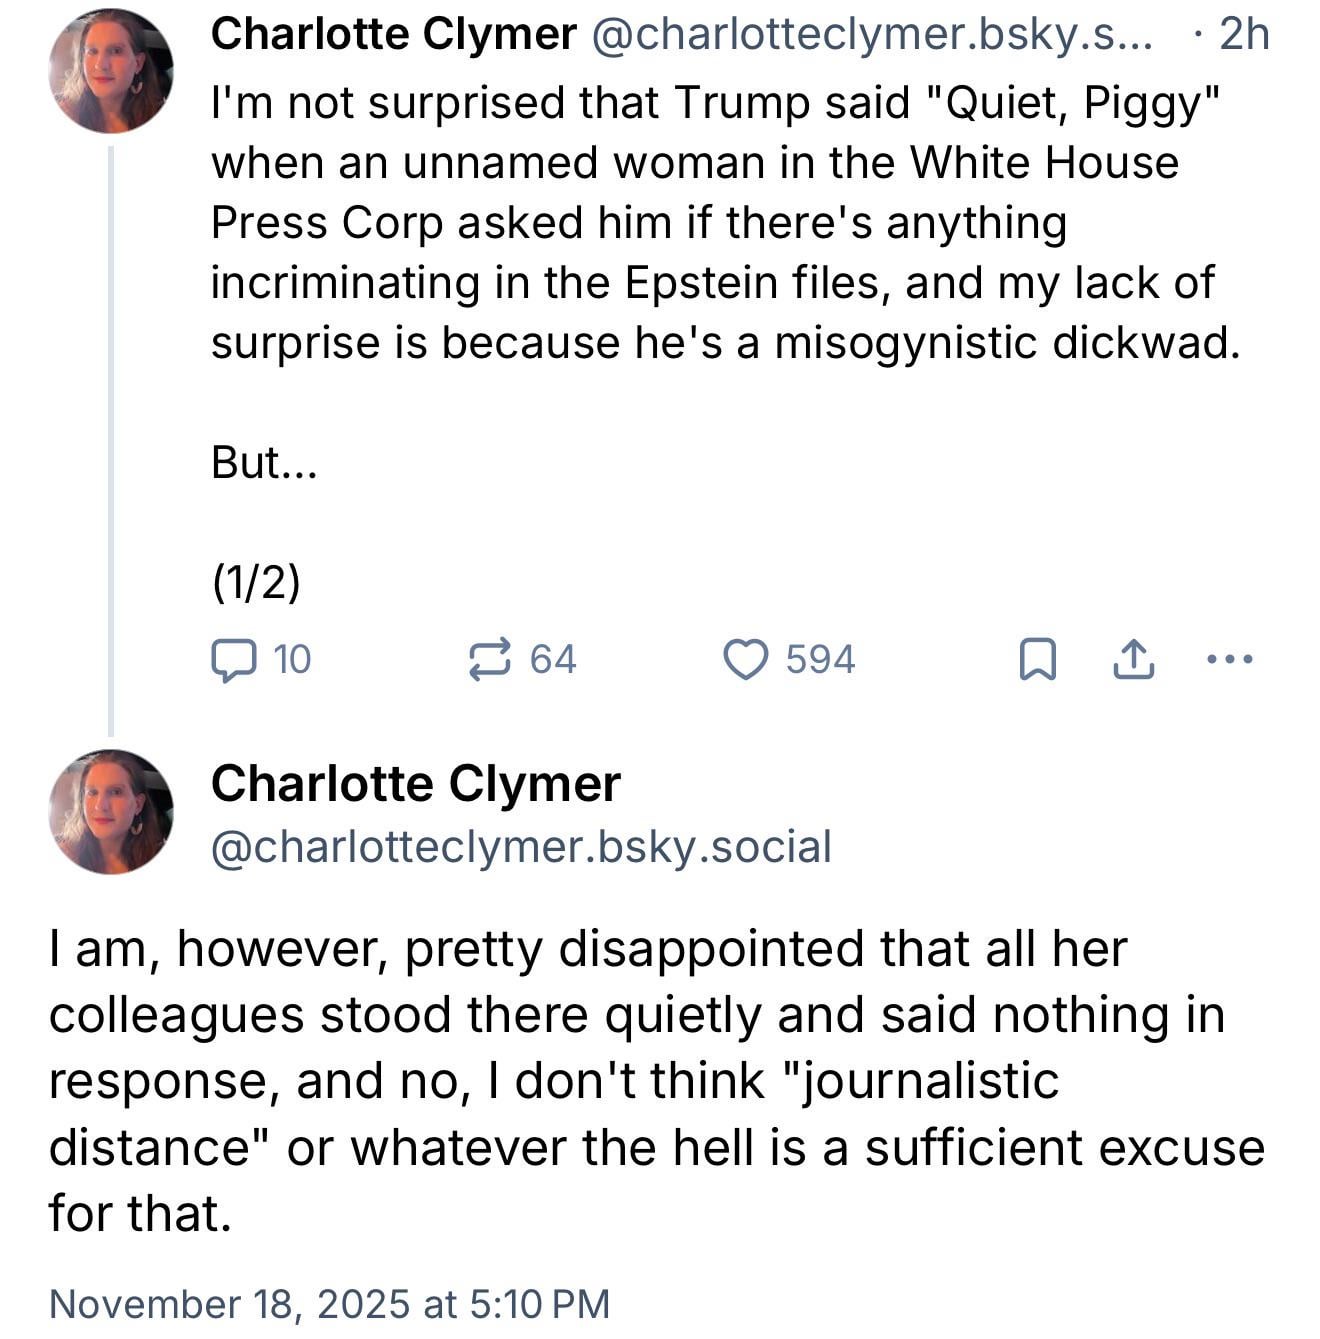Open the first post about "Quiet, Piggy"
Image resolution: width=1320 pixels, height=1339 pixels.
pyautogui.click(x=715, y=222)
